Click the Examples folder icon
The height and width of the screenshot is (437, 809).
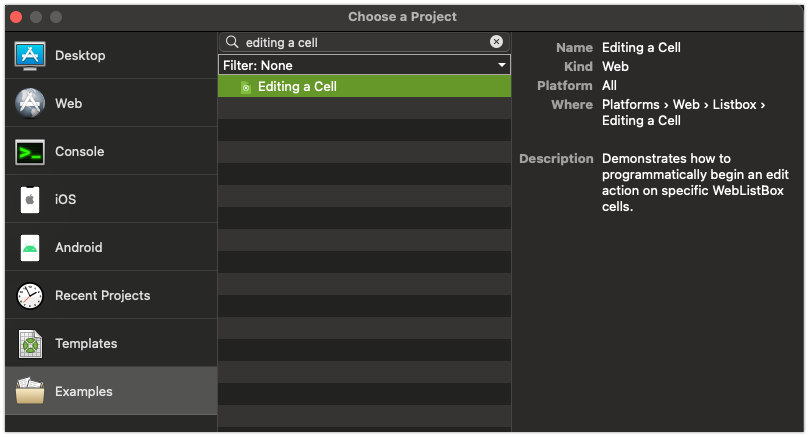click(x=30, y=391)
